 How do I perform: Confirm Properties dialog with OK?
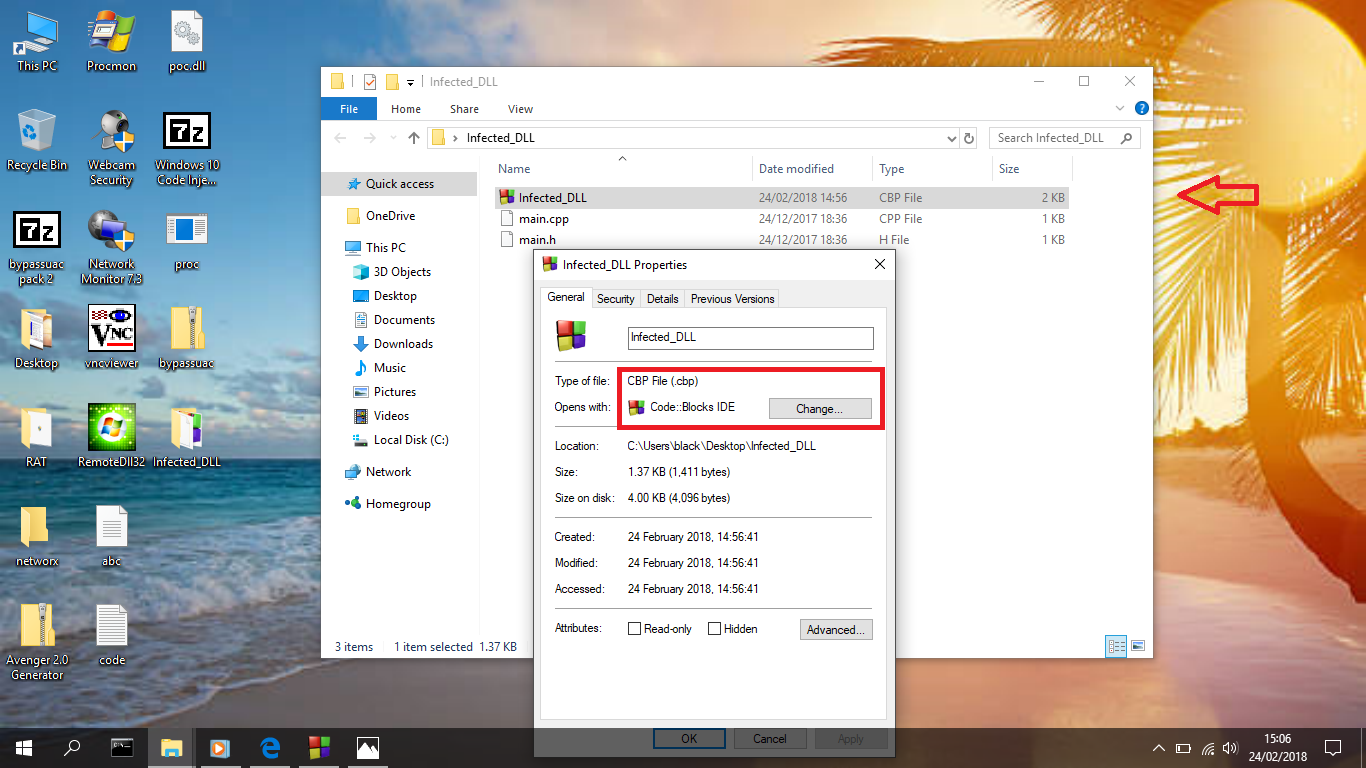coord(689,739)
